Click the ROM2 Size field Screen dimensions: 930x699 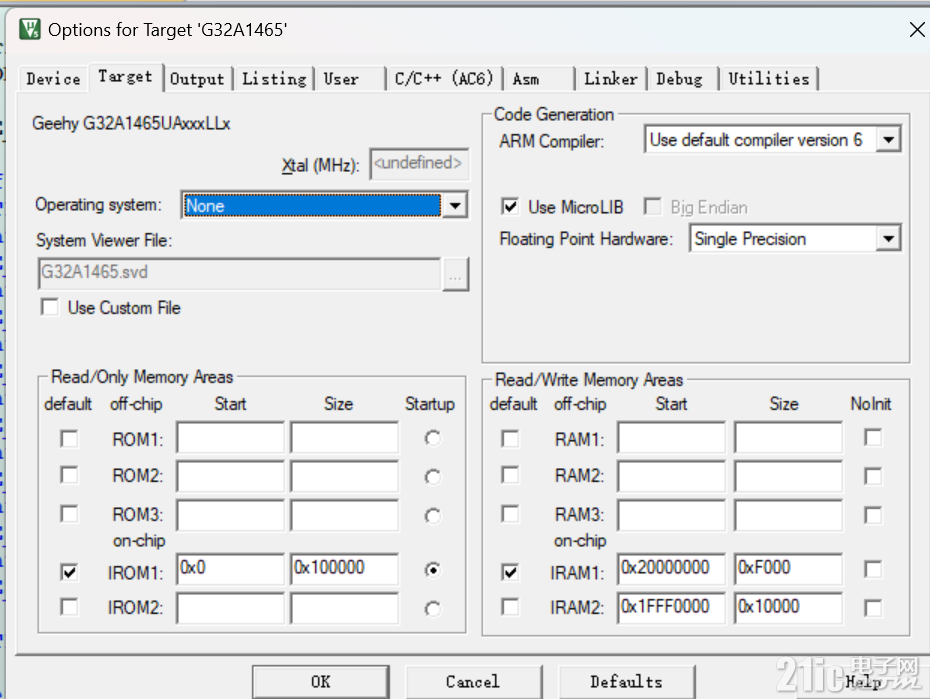(345, 476)
